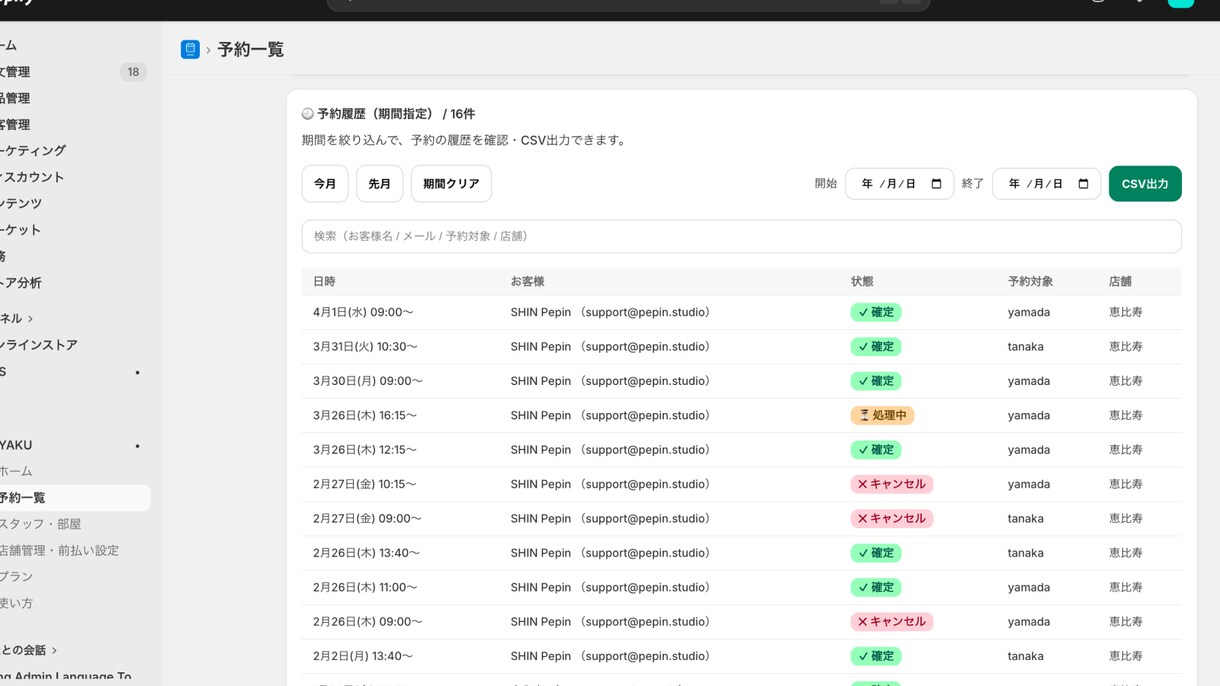This screenshot has width=1220, height=686.
Task: Open スタッフ・部屋 in the sidebar
Action: click(41, 524)
